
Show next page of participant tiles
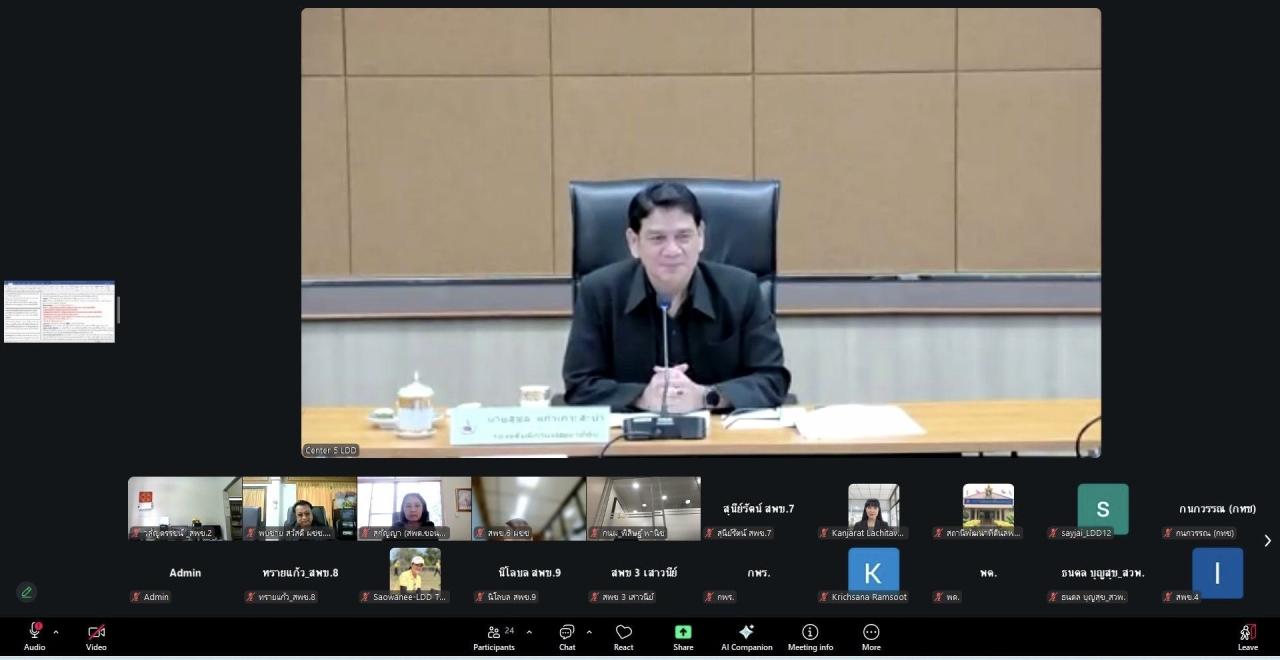(x=1267, y=541)
